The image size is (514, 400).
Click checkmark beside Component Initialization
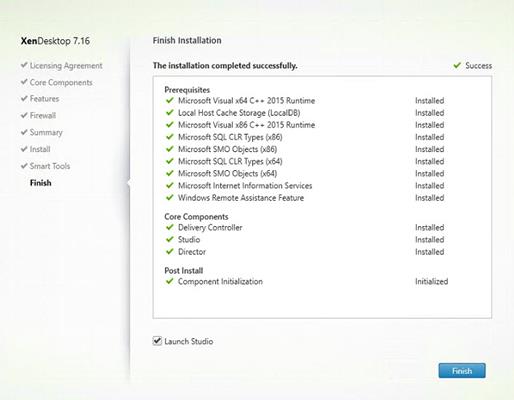[170, 281]
